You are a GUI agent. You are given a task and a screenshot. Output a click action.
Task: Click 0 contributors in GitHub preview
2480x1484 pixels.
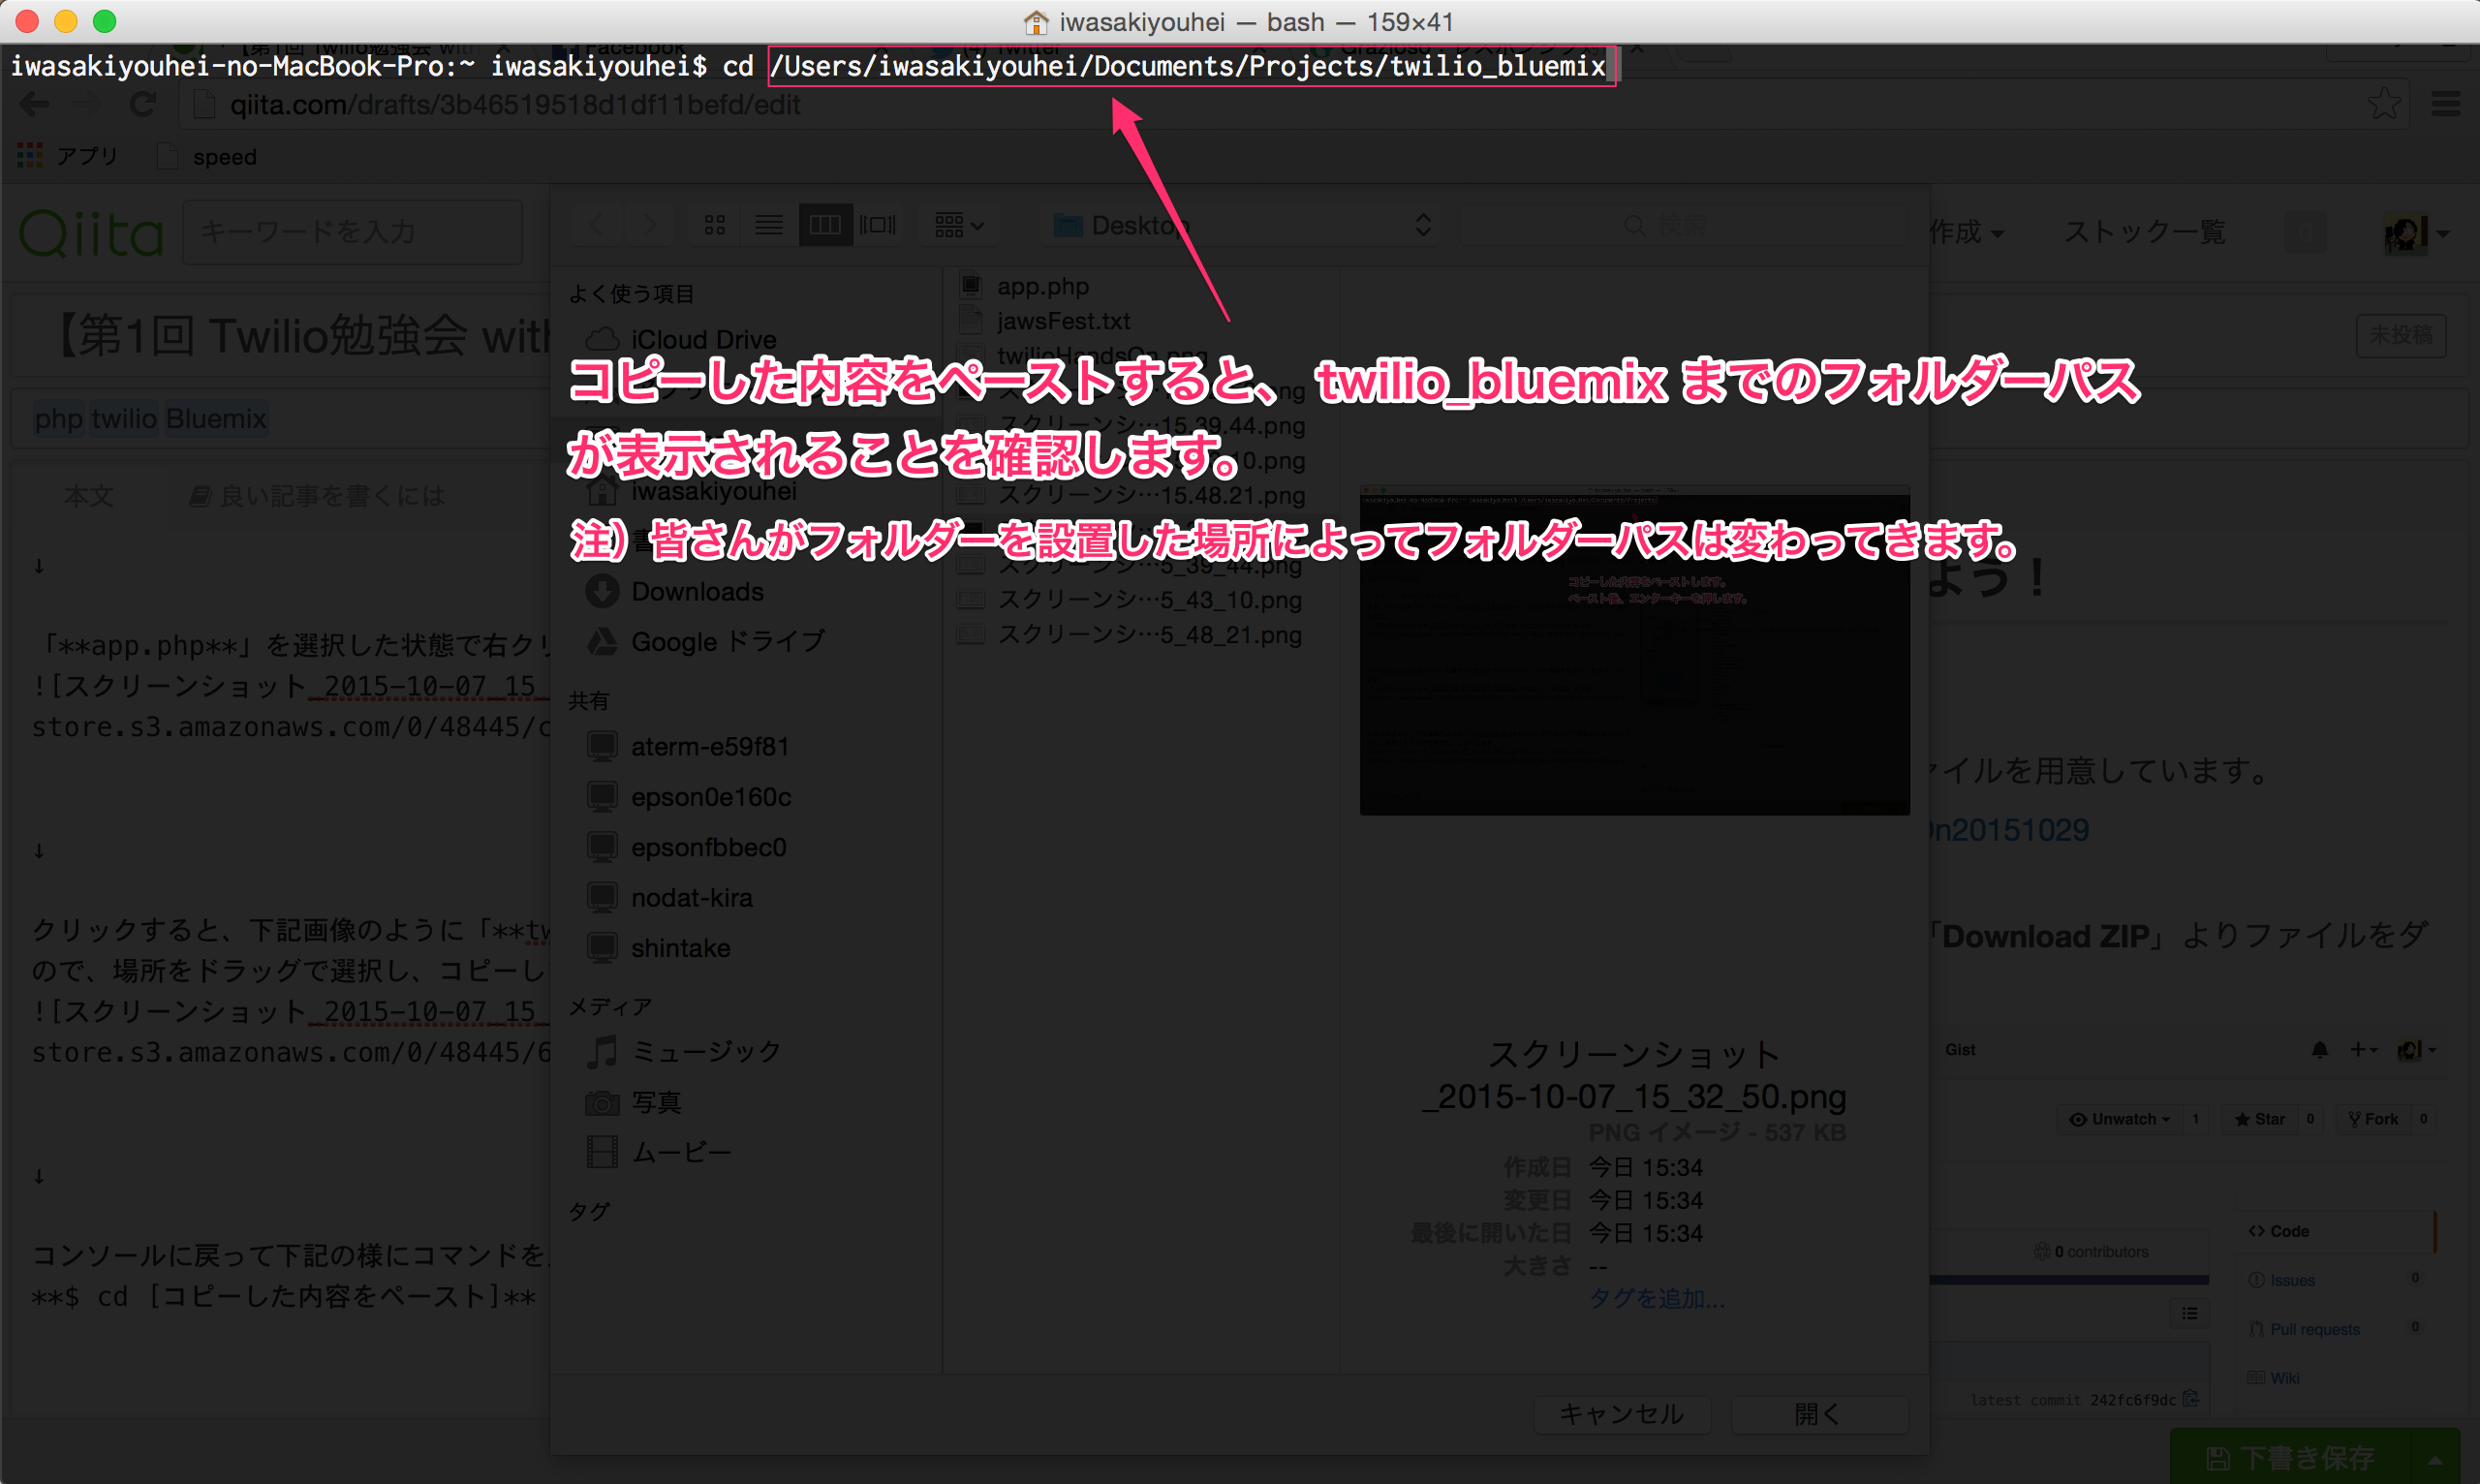pos(2091,1251)
